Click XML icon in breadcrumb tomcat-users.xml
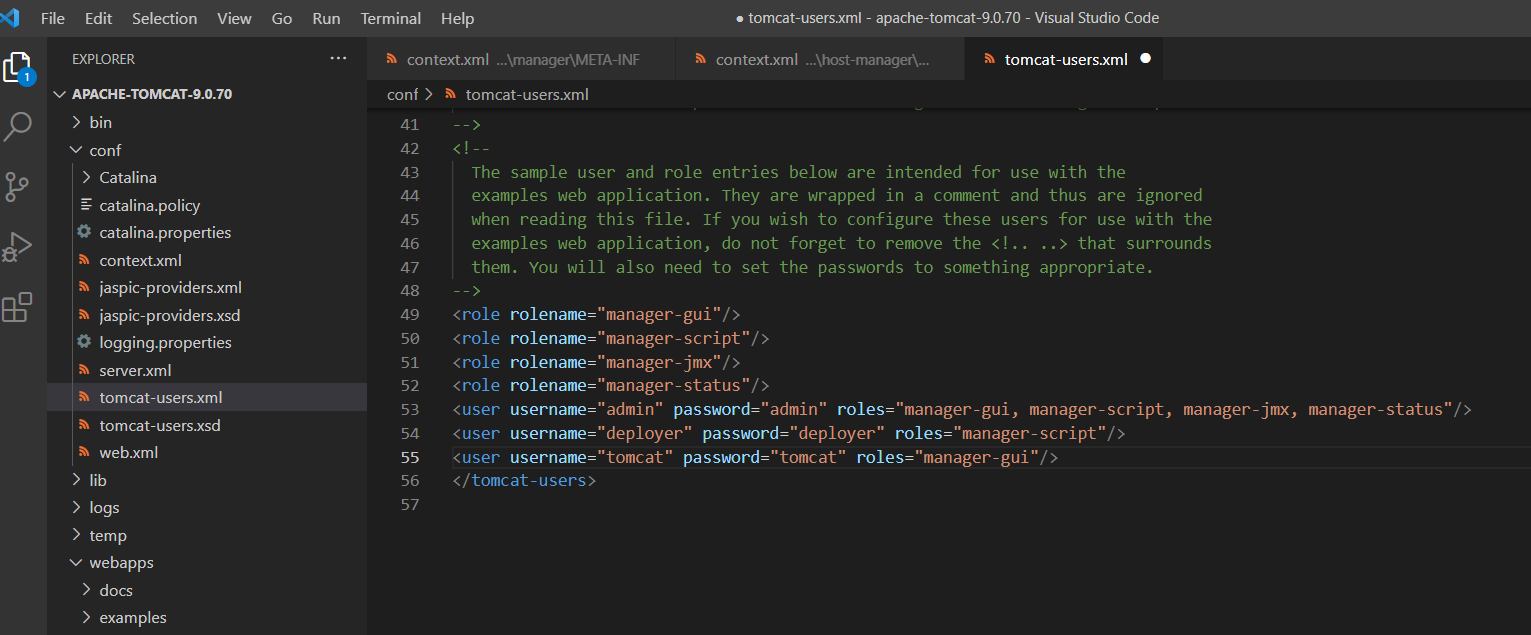The image size is (1531, 635). [x=451, y=95]
